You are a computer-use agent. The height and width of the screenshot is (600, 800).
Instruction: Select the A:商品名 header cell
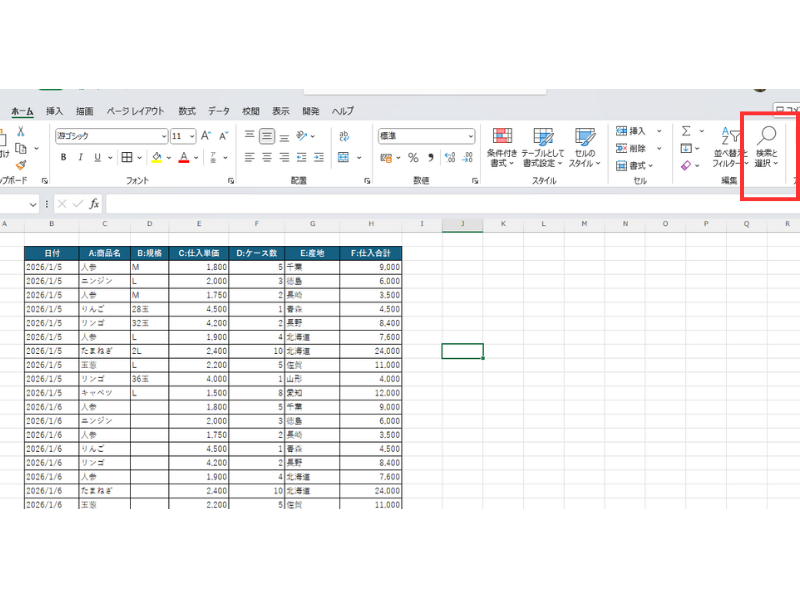click(103, 253)
